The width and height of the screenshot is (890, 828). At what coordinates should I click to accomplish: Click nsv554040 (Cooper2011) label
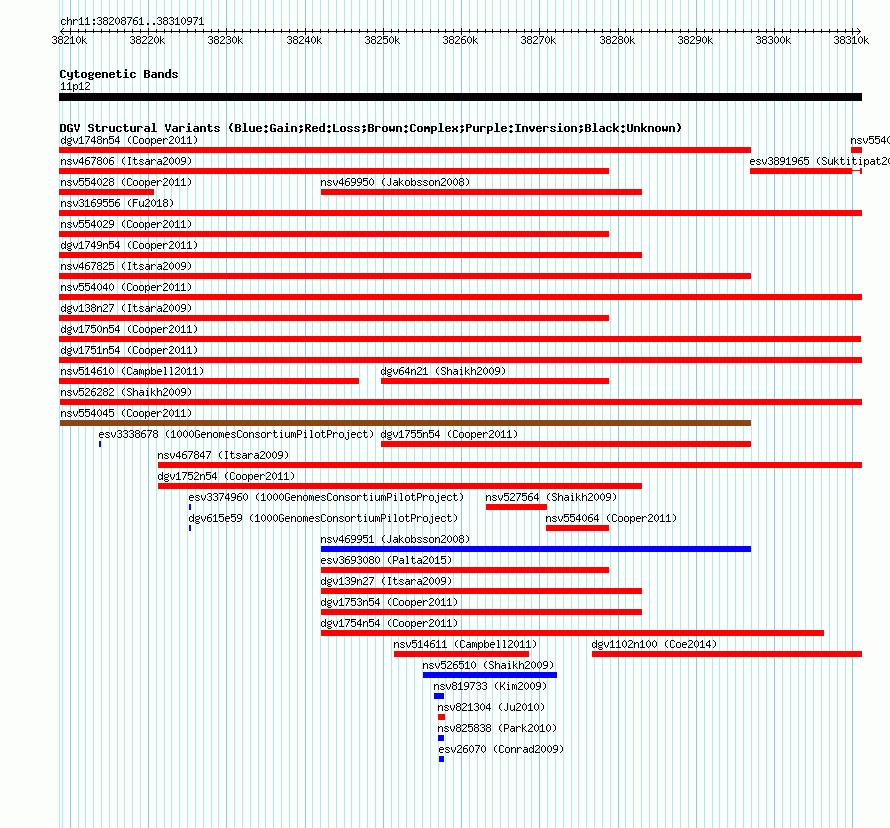(126, 287)
